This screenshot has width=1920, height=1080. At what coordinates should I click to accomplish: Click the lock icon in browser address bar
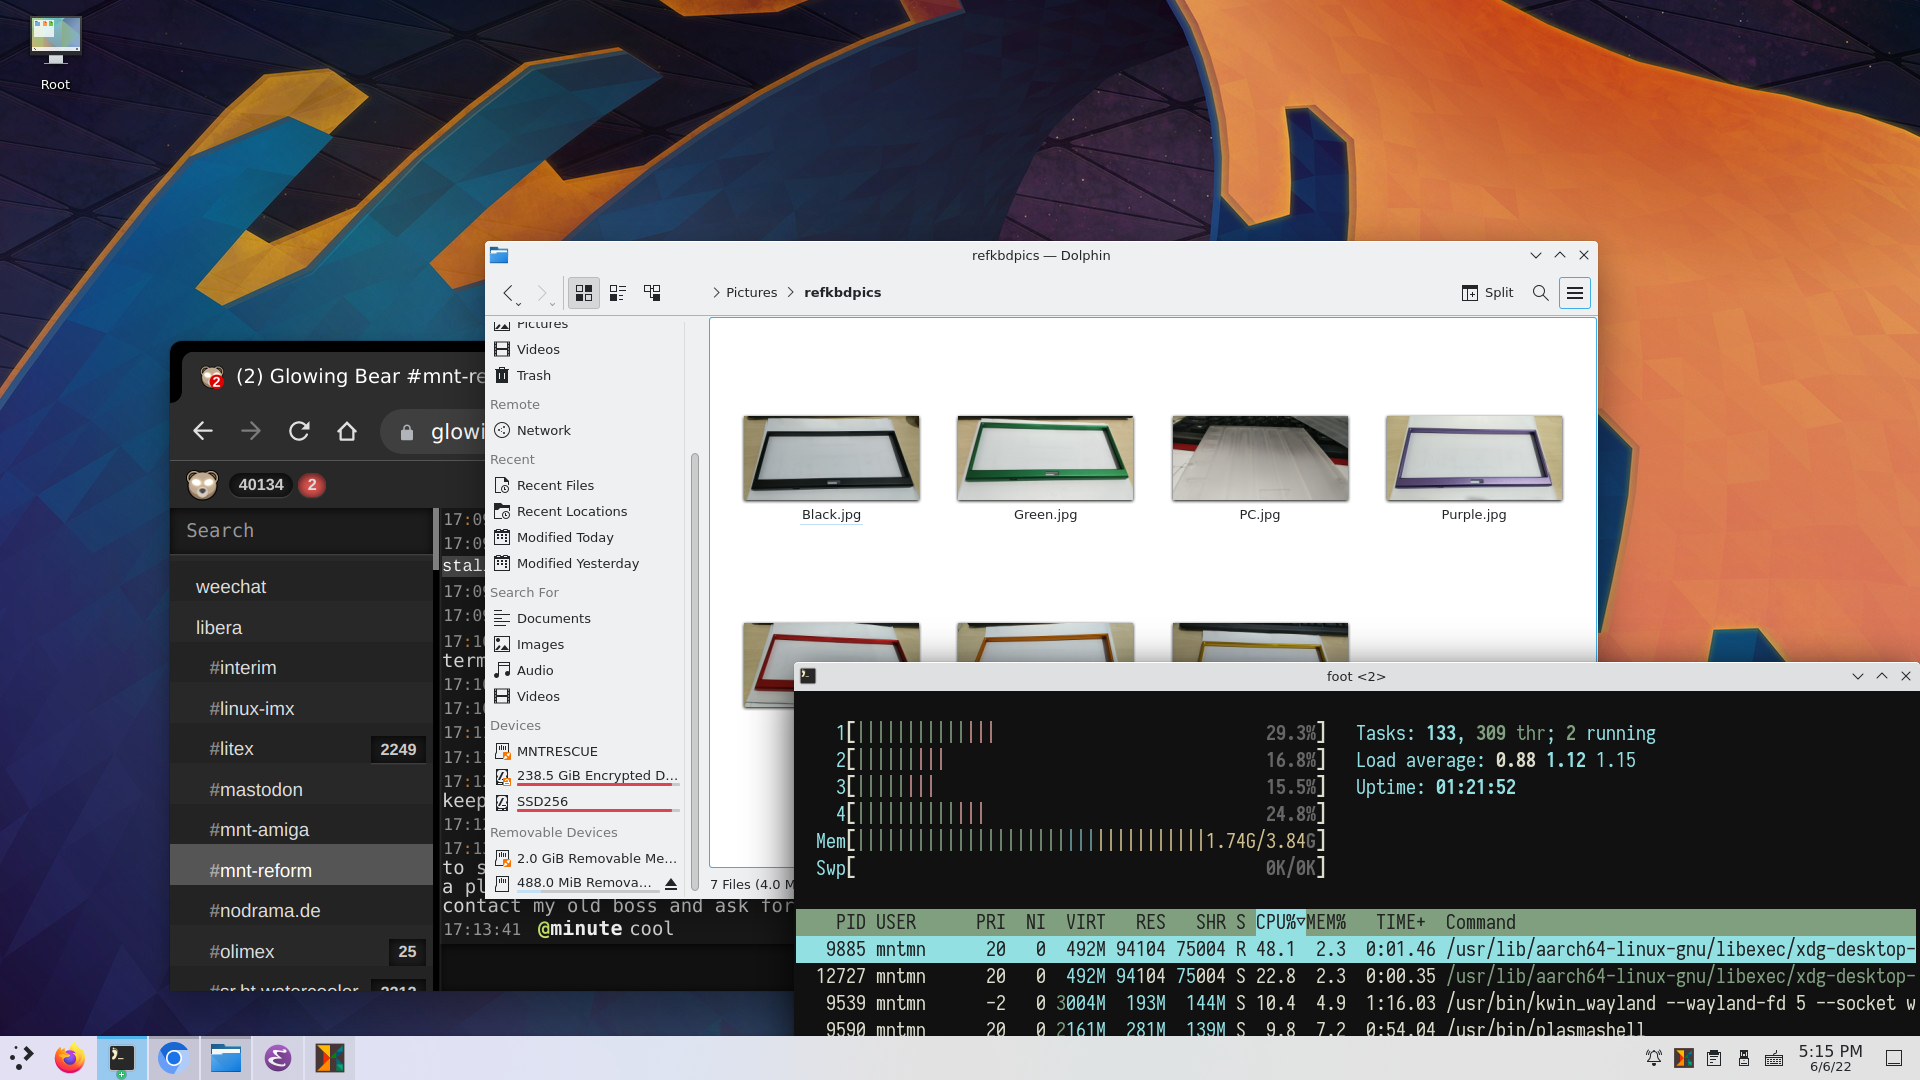[x=406, y=432]
